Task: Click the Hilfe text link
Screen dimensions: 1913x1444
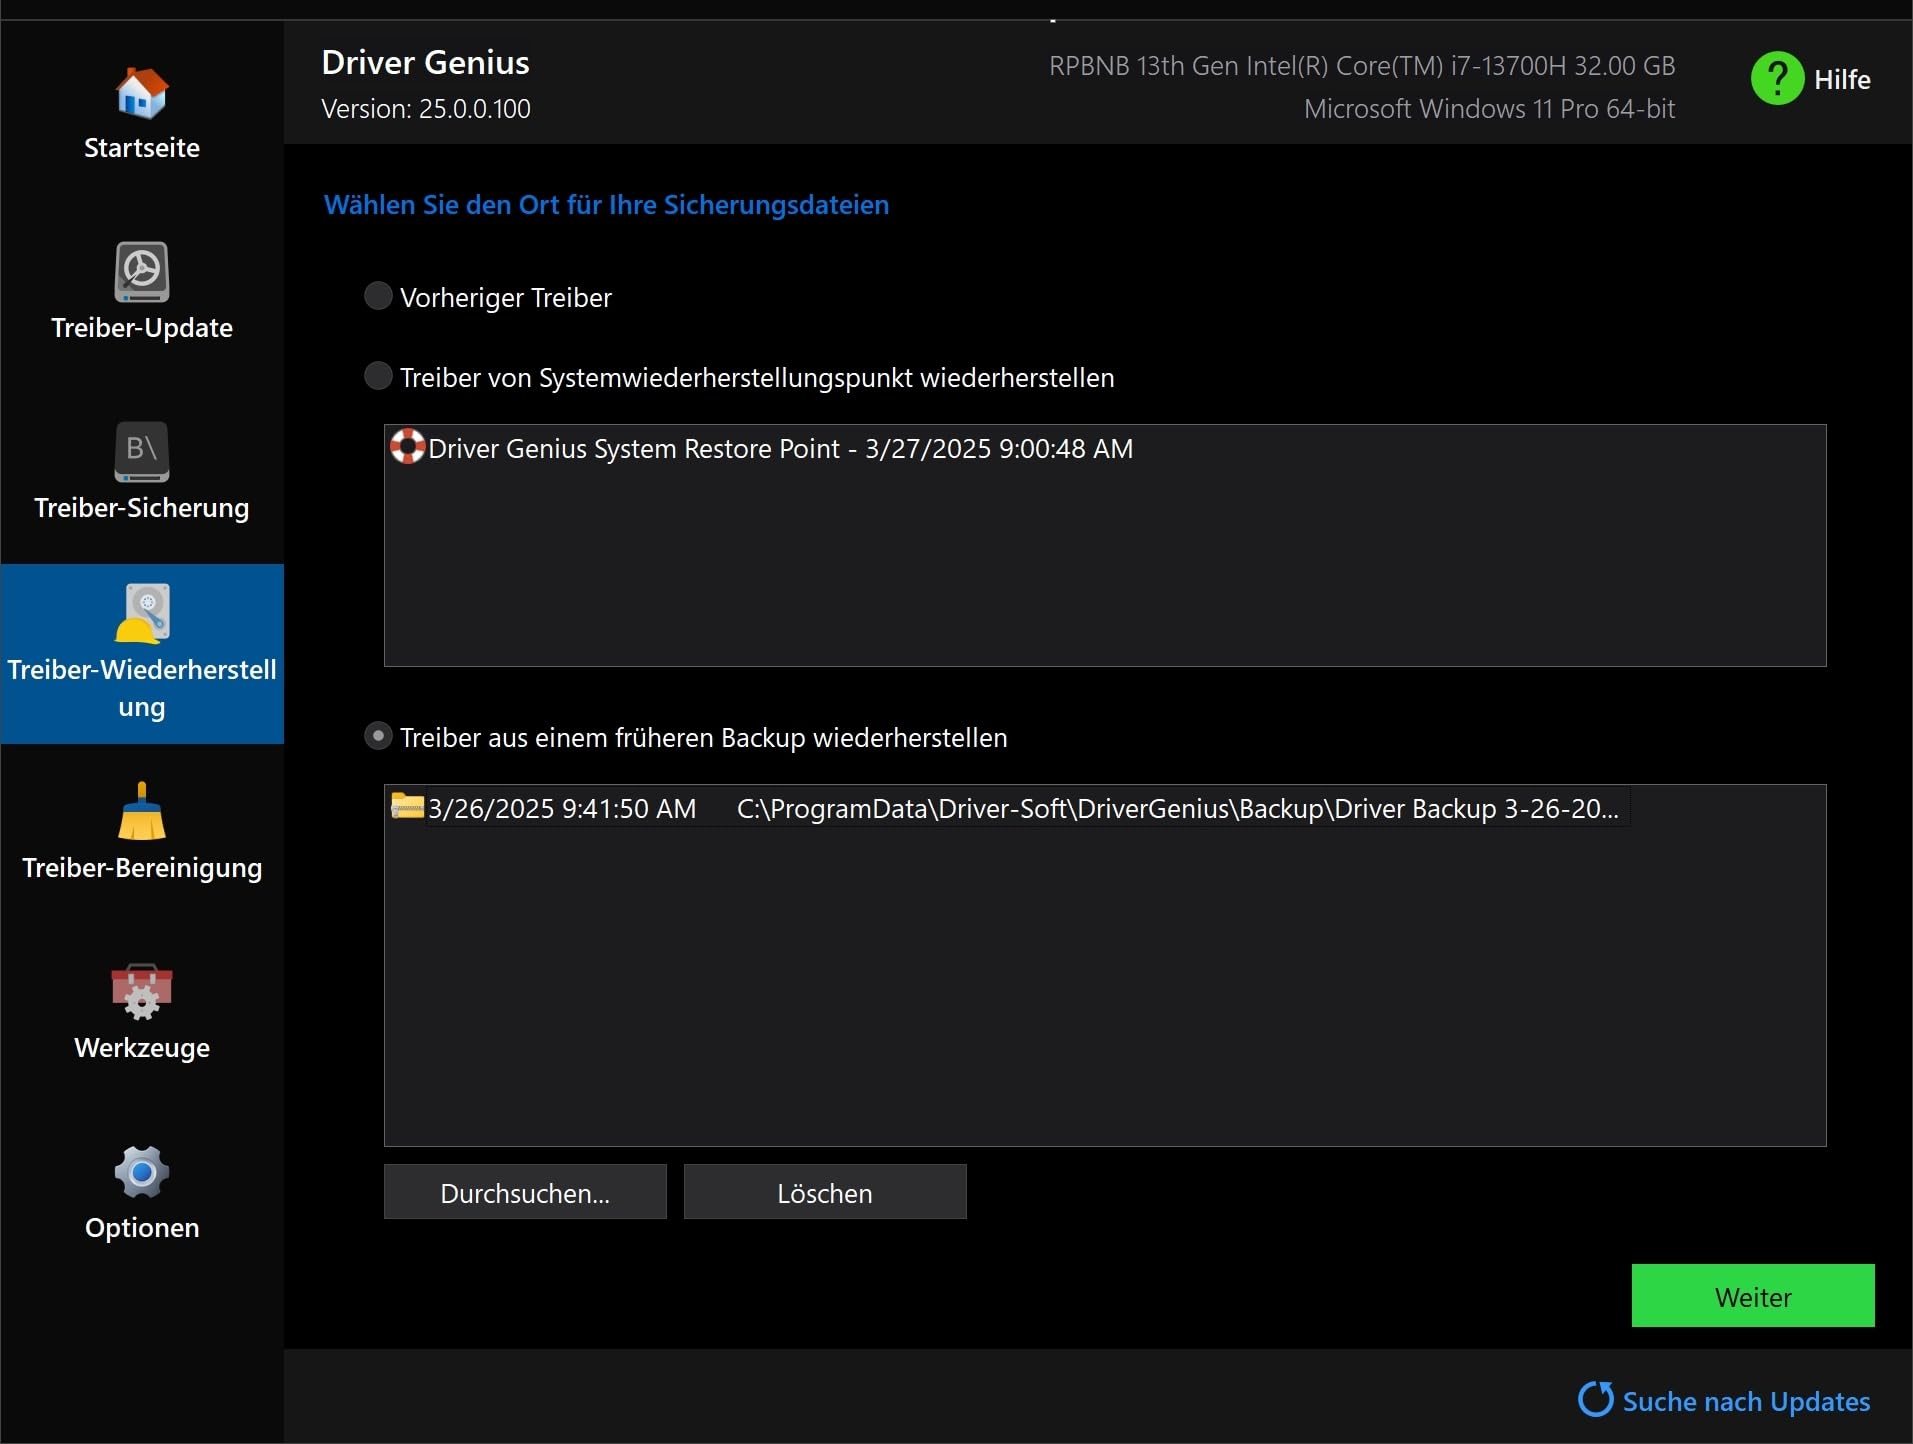Action: (x=1842, y=79)
